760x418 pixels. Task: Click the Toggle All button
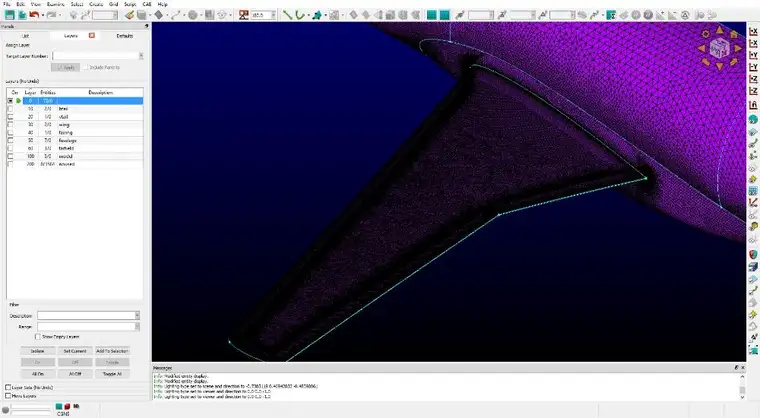pyautogui.click(x=112, y=374)
